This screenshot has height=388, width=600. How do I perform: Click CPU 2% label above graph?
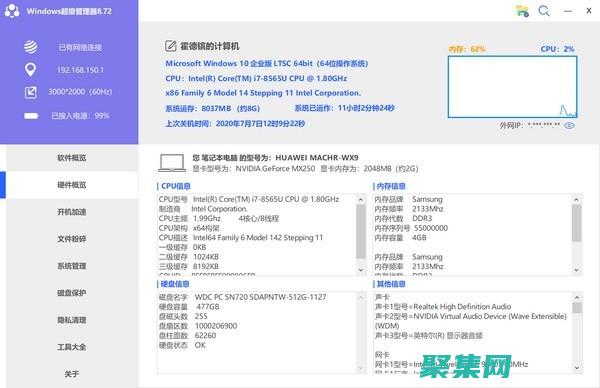[557, 49]
